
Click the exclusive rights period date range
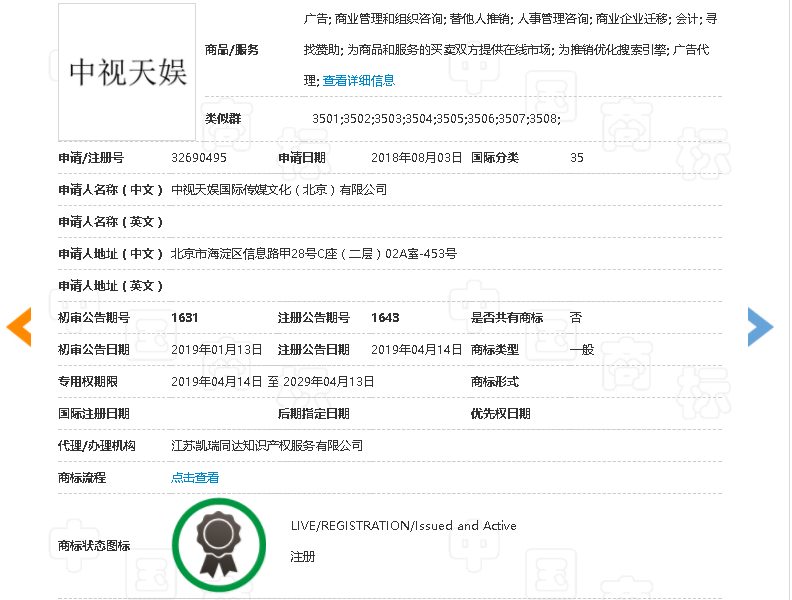272,382
